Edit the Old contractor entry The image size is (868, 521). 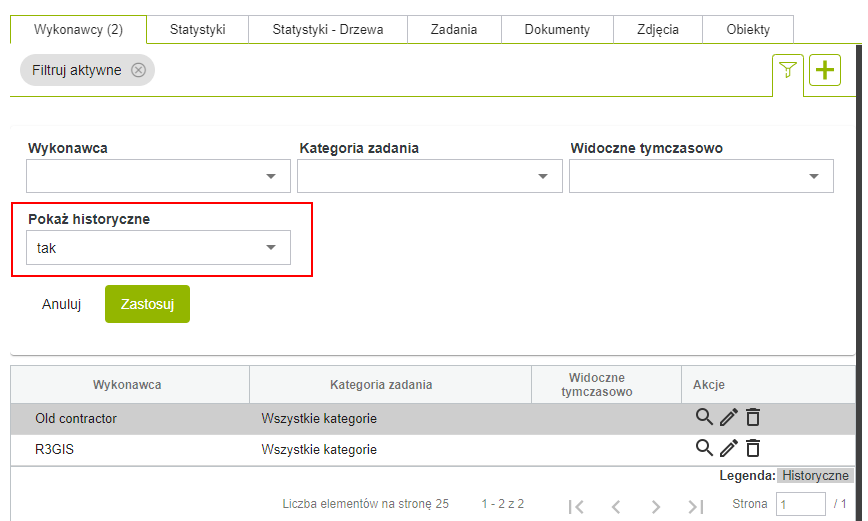[728, 418]
